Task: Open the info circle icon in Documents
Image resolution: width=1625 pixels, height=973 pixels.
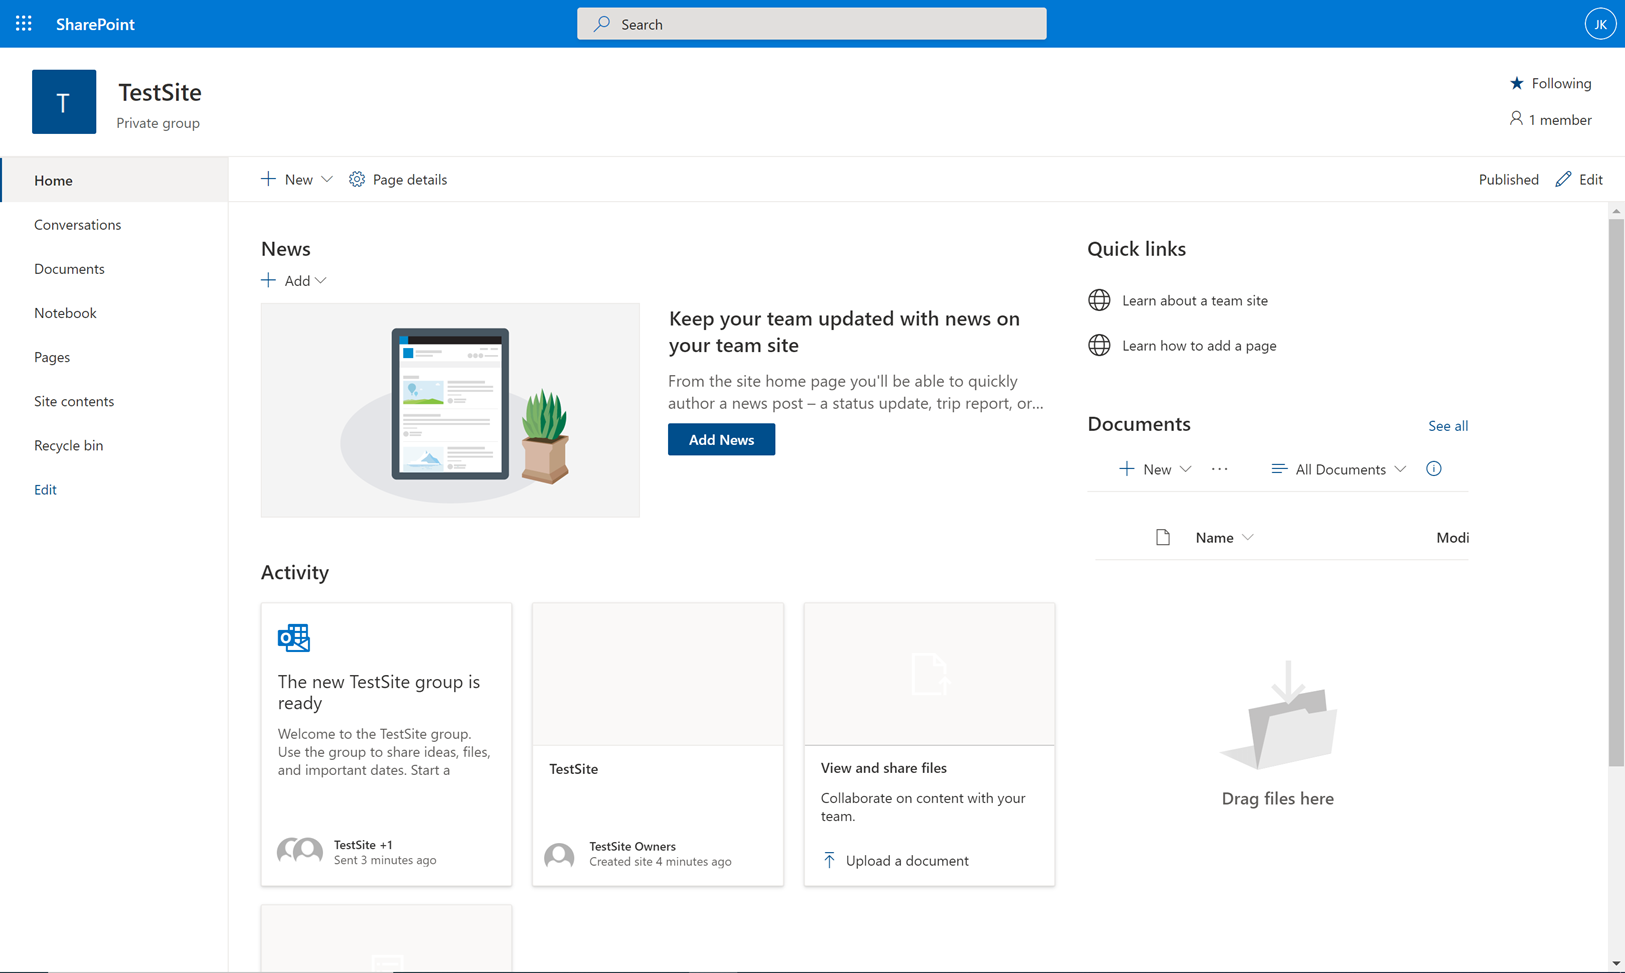Action: [1433, 468]
